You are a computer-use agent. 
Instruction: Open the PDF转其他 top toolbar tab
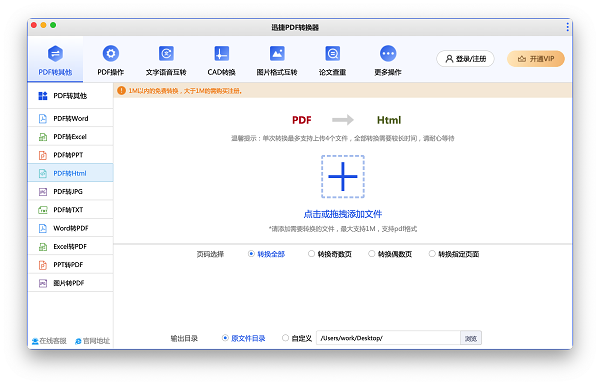[x=55, y=60]
